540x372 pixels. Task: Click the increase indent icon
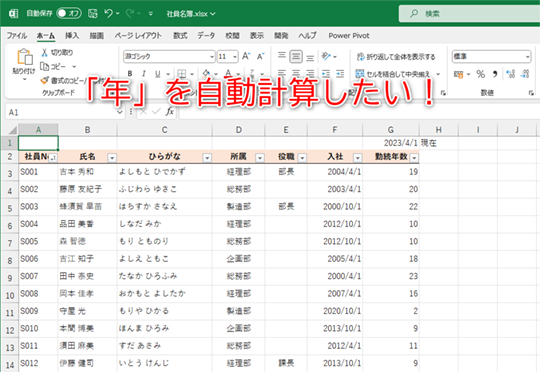click(340, 73)
